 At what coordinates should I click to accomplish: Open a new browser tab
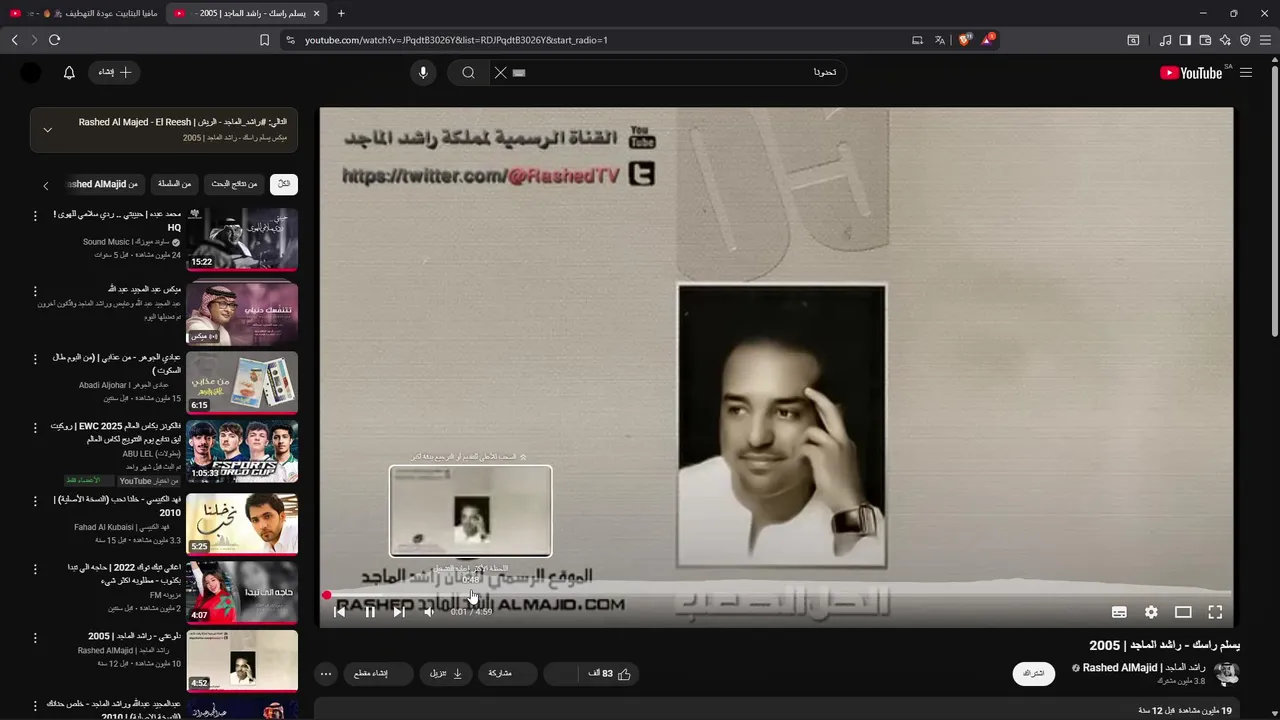[341, 13]
